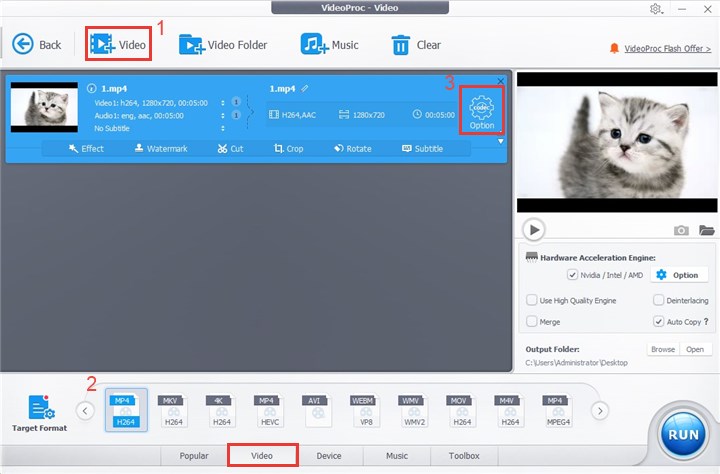
Task: Open the output folder
Action: [695, 349]
